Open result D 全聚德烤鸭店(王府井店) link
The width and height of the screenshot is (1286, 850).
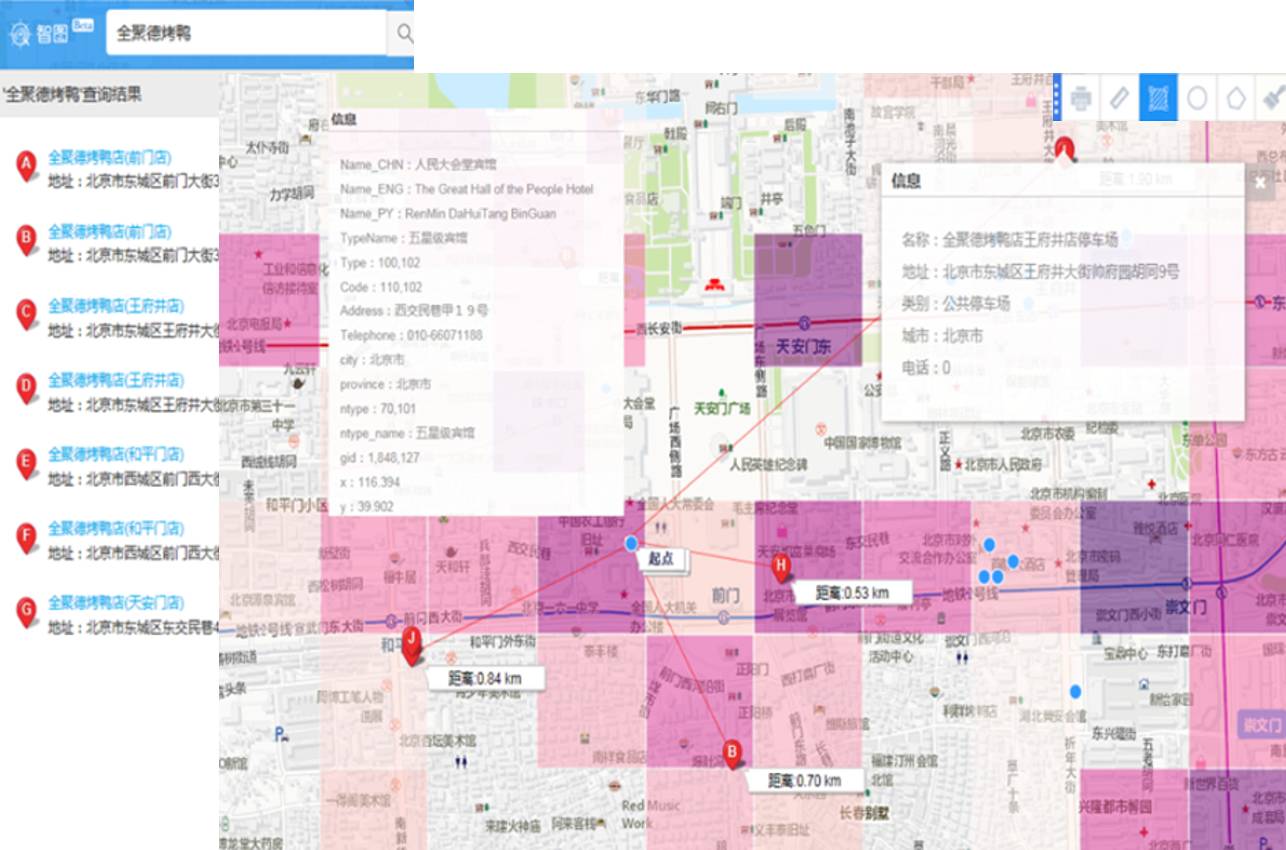(x=116, y=379)
